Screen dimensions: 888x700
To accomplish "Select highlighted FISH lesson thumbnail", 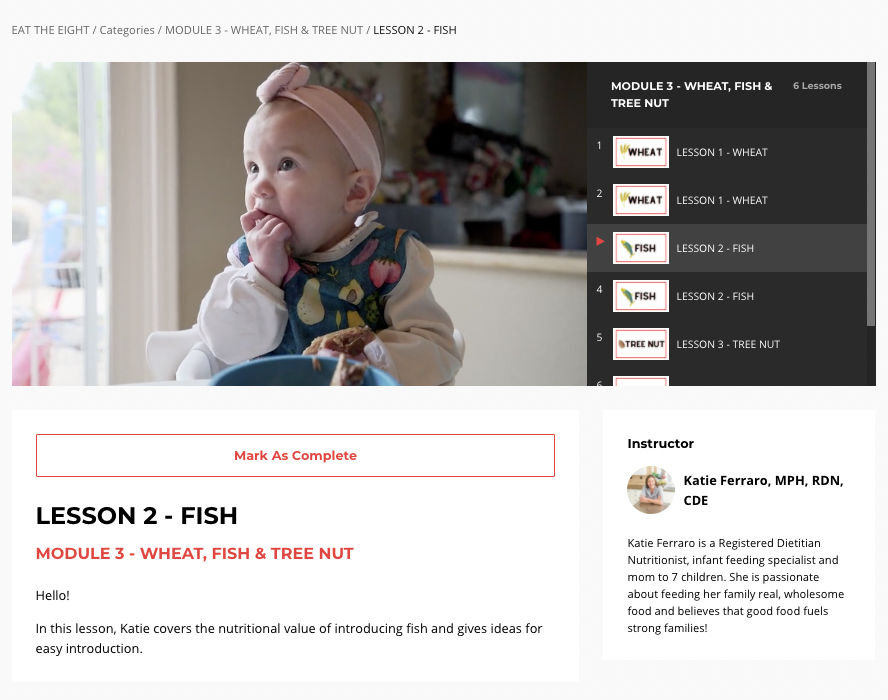I will (x=641, y=248).
